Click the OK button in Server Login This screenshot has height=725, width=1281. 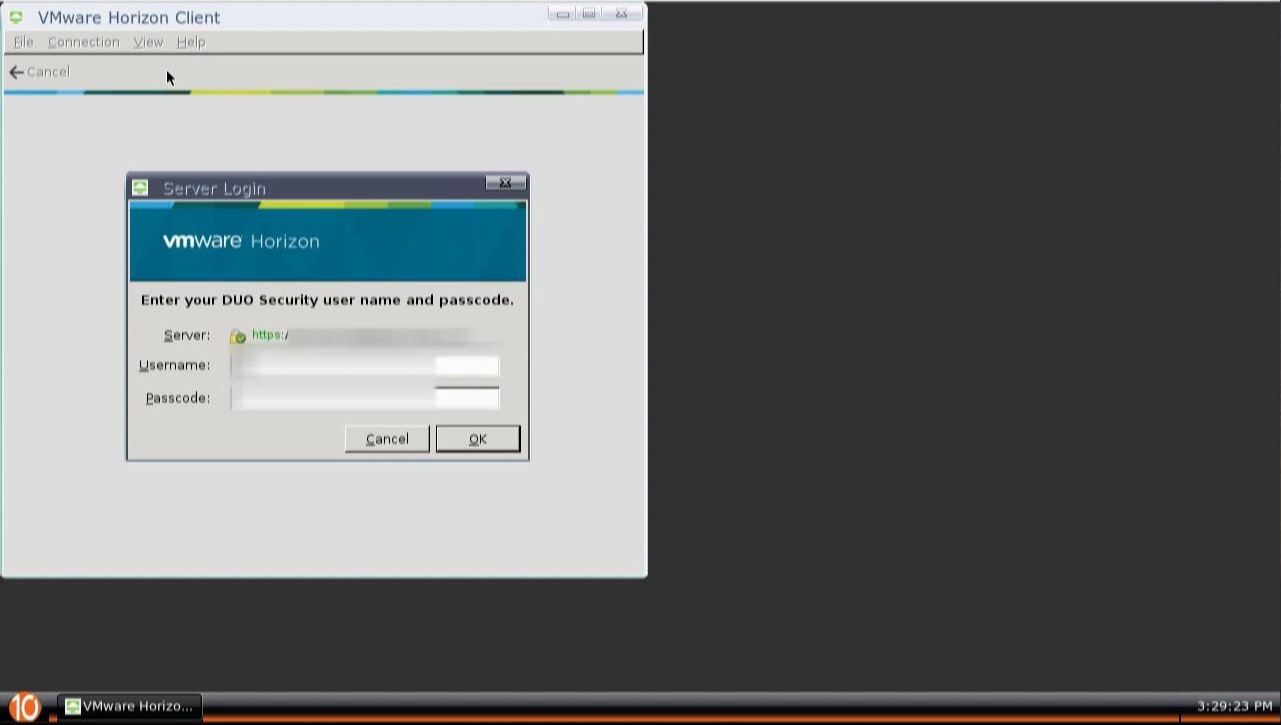coord(478,439)
